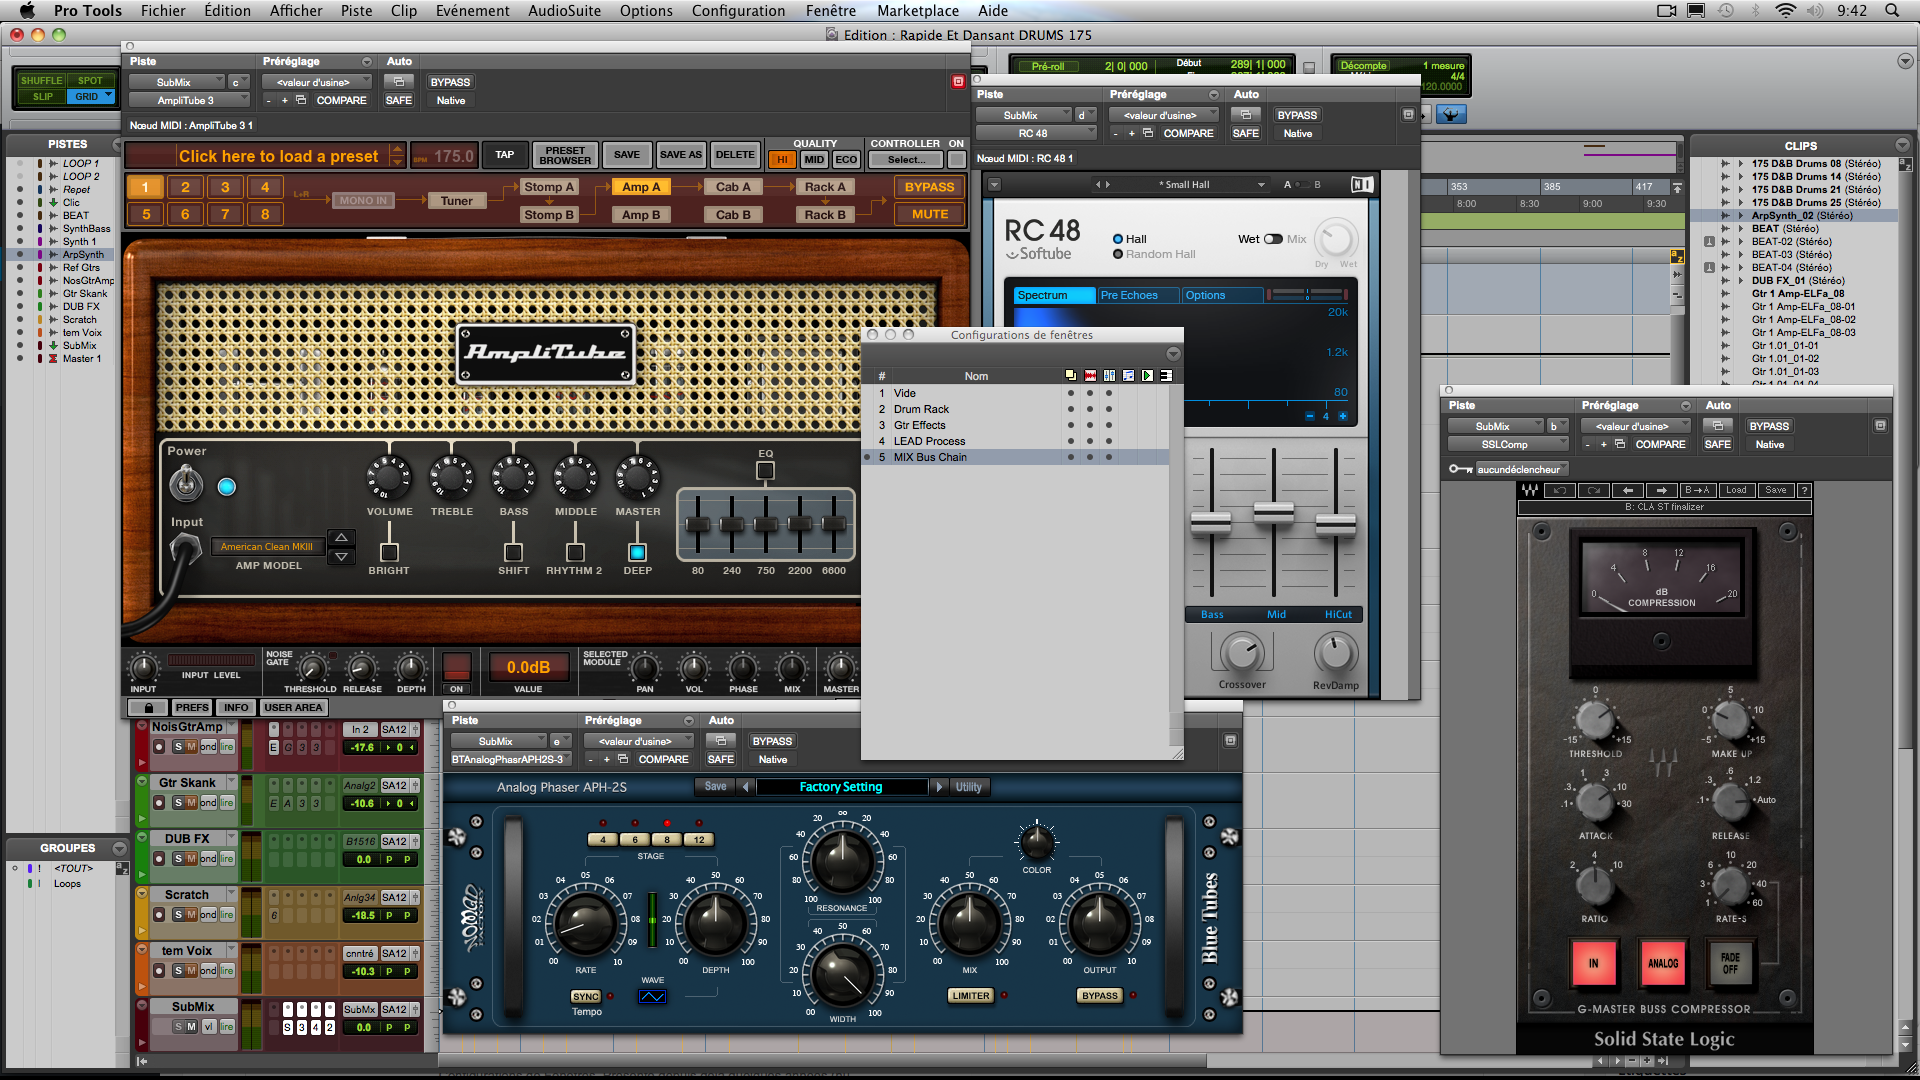Open the Tuner in AmpliTube
This screenshot has width=1920, height=1080.
pos(457,201)
